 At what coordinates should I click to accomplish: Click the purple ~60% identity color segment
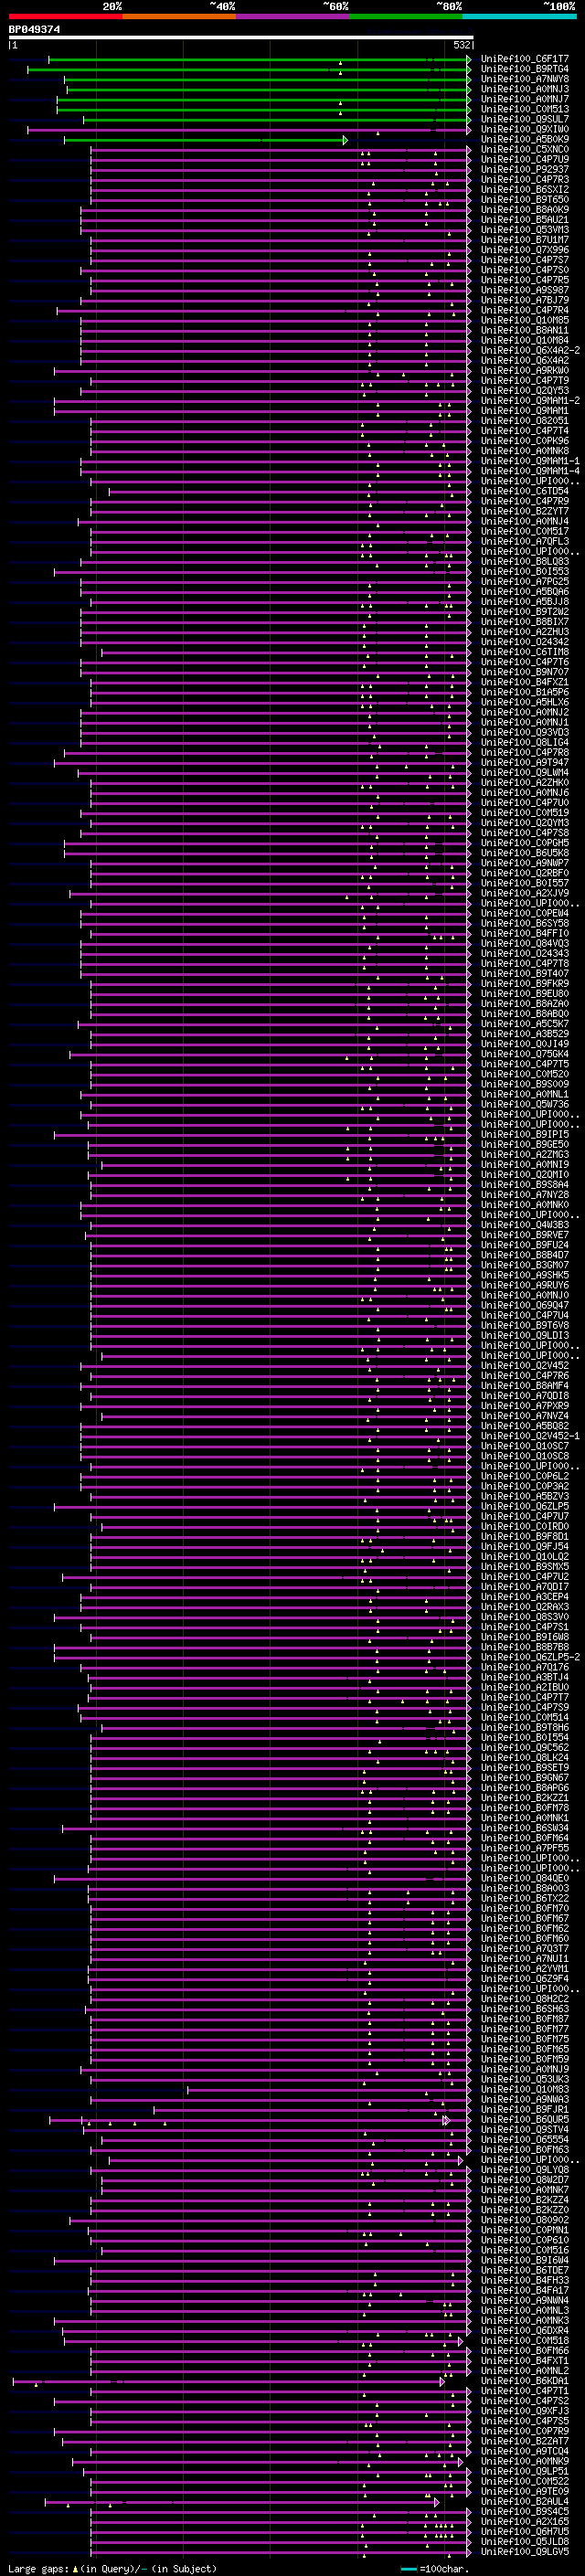point(292,16)
